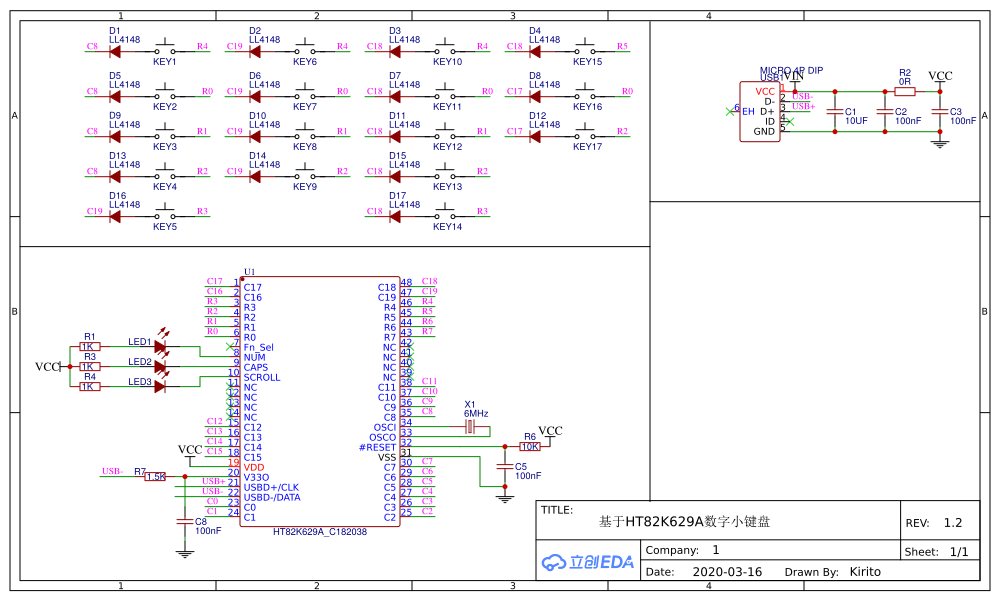The width and height of the screenshot is (1000, 601).
Task: Click the VCC label left of R3
Action: (47, 367)
